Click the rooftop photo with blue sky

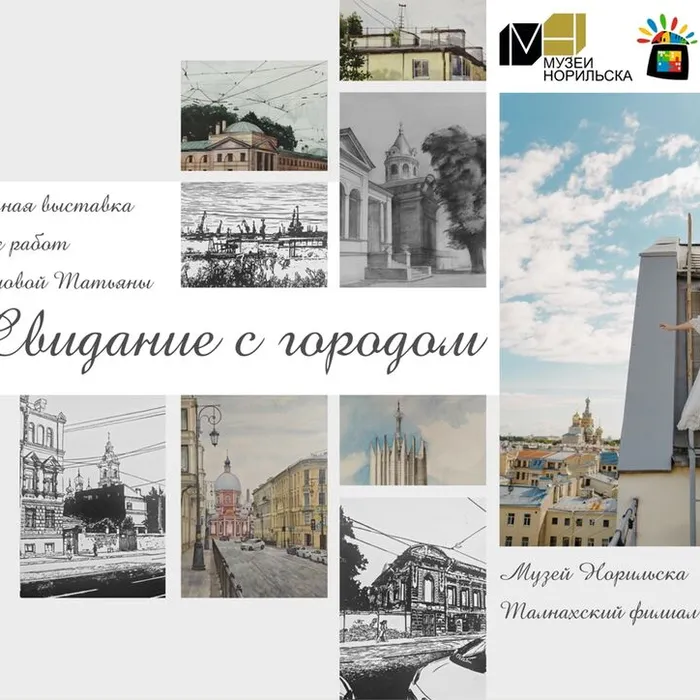click(600, 320)
